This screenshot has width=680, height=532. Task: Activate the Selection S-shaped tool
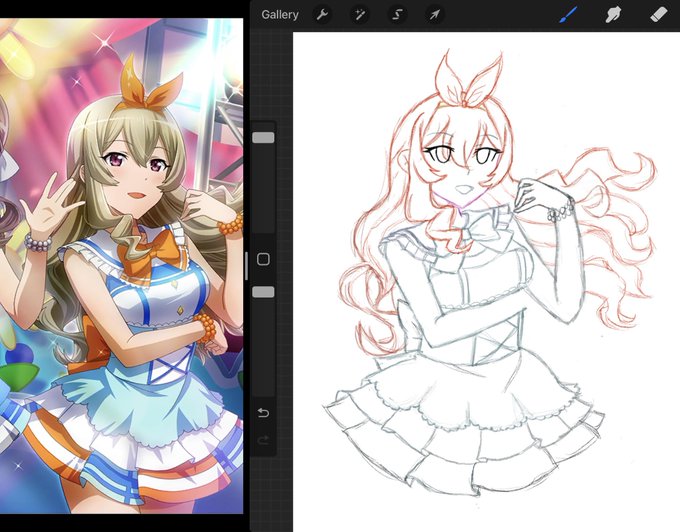[x=397, y=15]
